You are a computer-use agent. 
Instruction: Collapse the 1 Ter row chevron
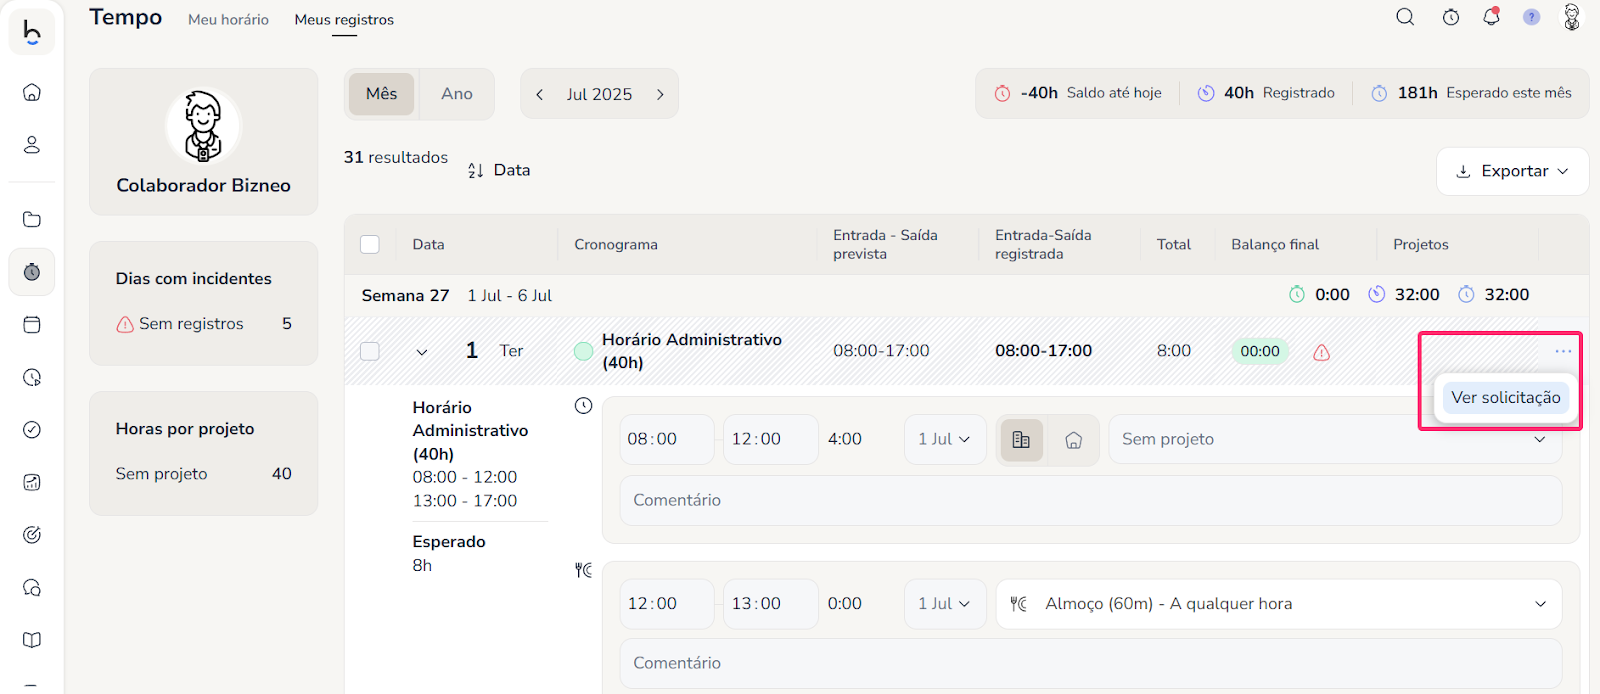point(422,352)
